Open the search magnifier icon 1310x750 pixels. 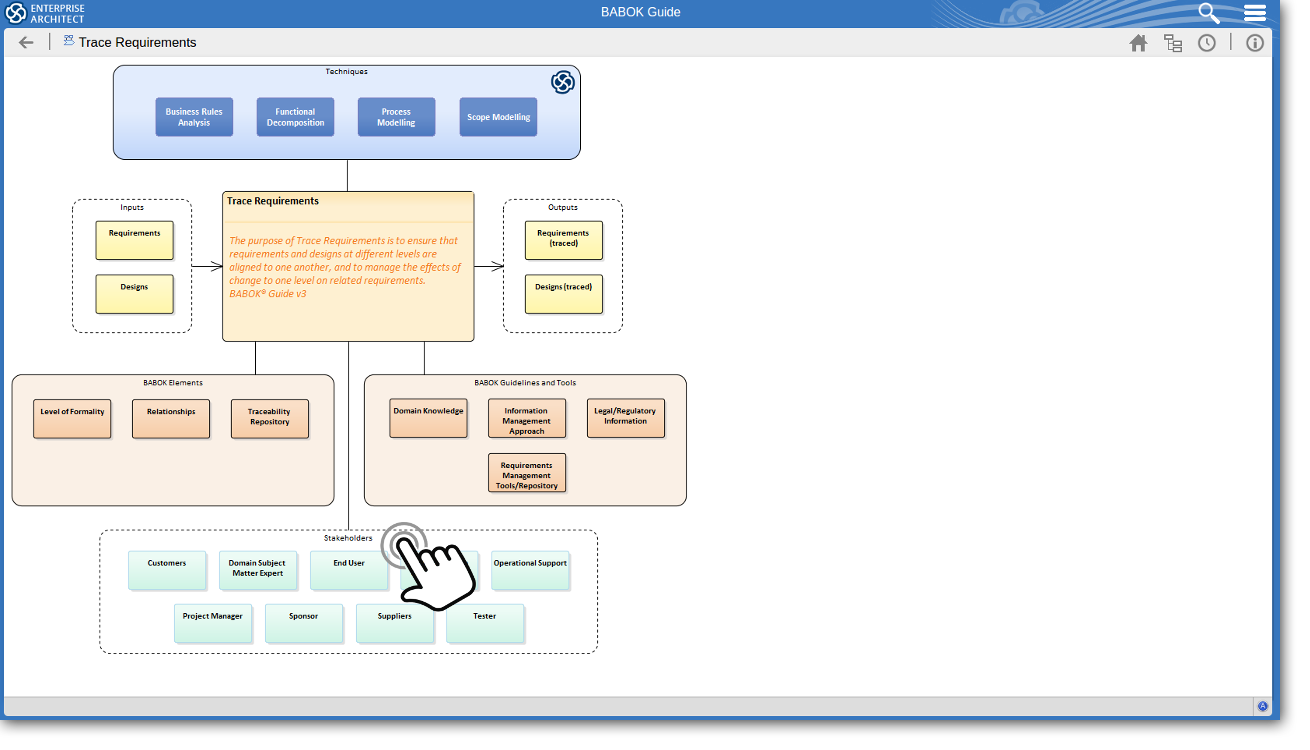click(1209, 13)
